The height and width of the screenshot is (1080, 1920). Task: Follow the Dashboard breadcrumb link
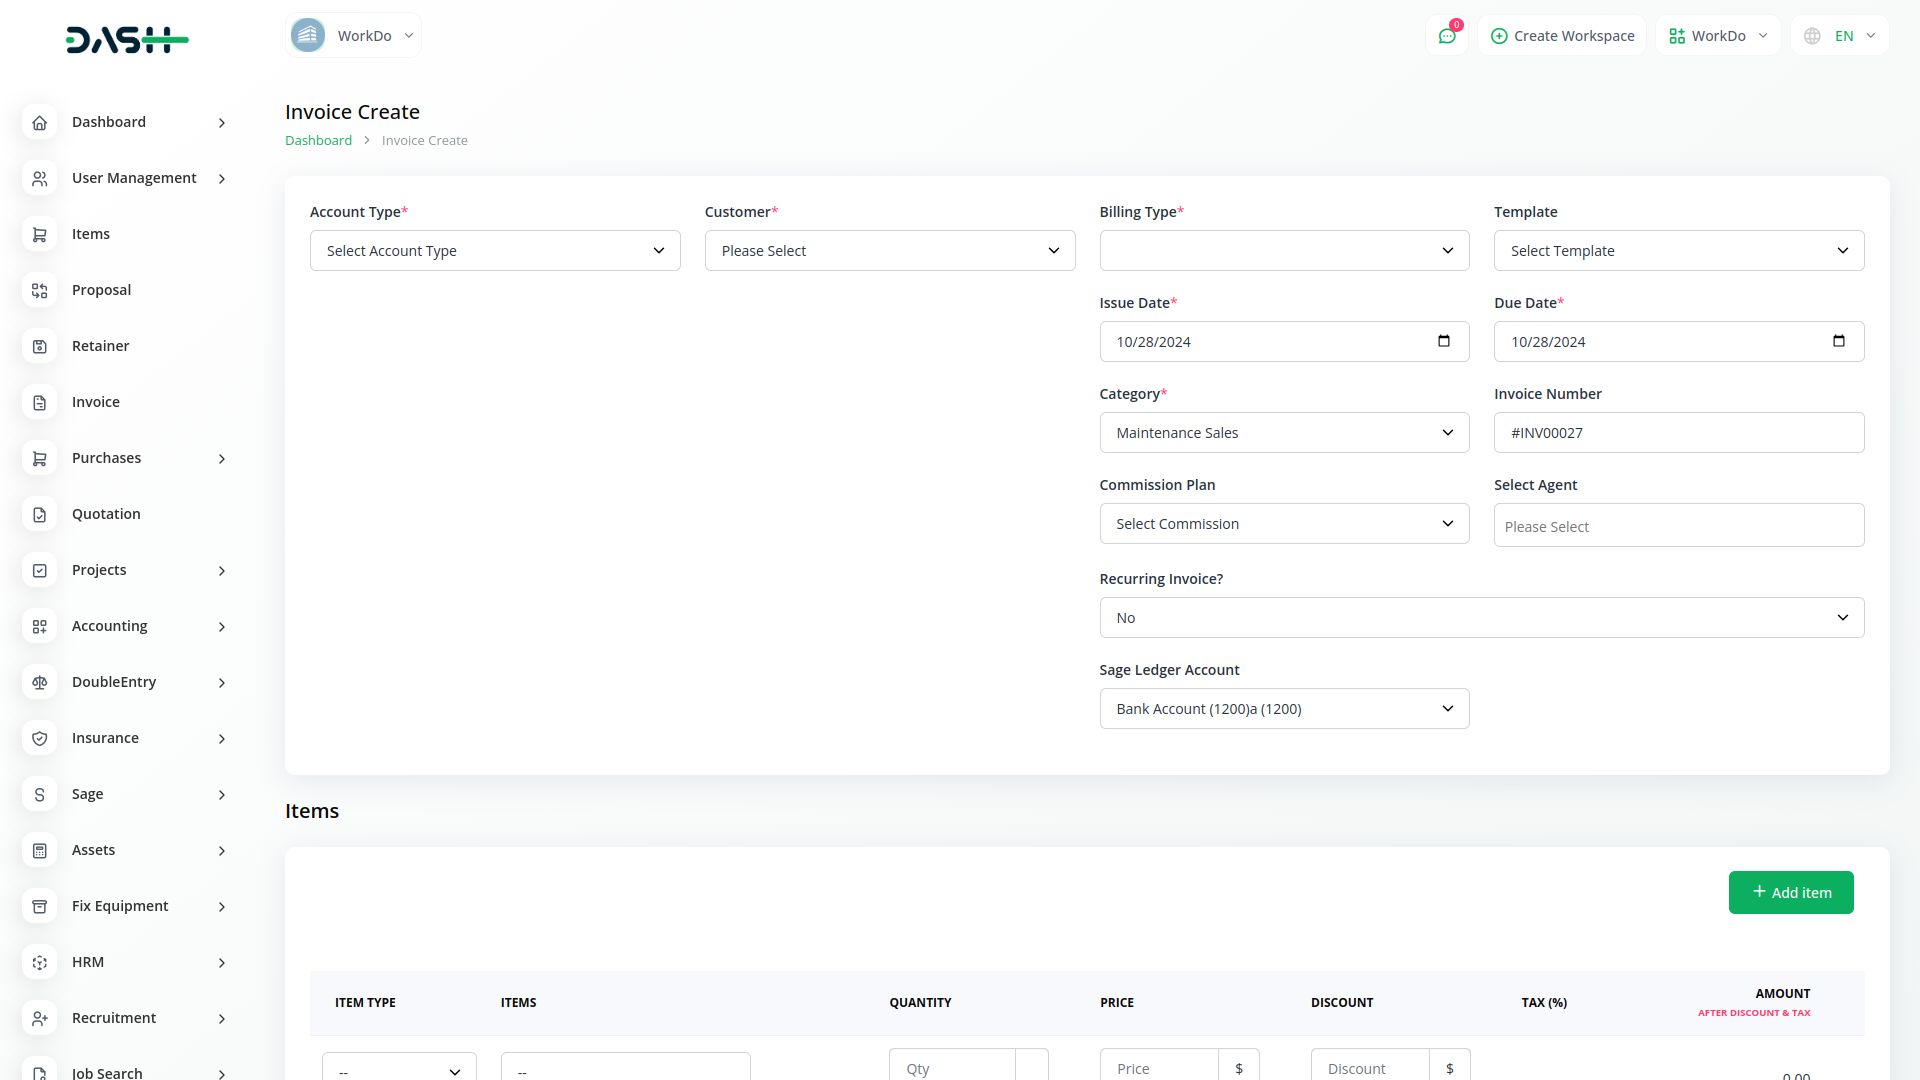tap(318, 141)
